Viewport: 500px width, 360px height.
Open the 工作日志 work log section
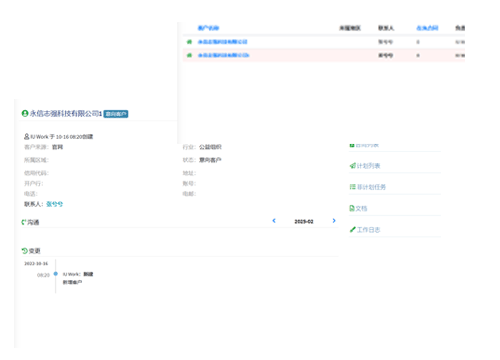coord(368,230)
